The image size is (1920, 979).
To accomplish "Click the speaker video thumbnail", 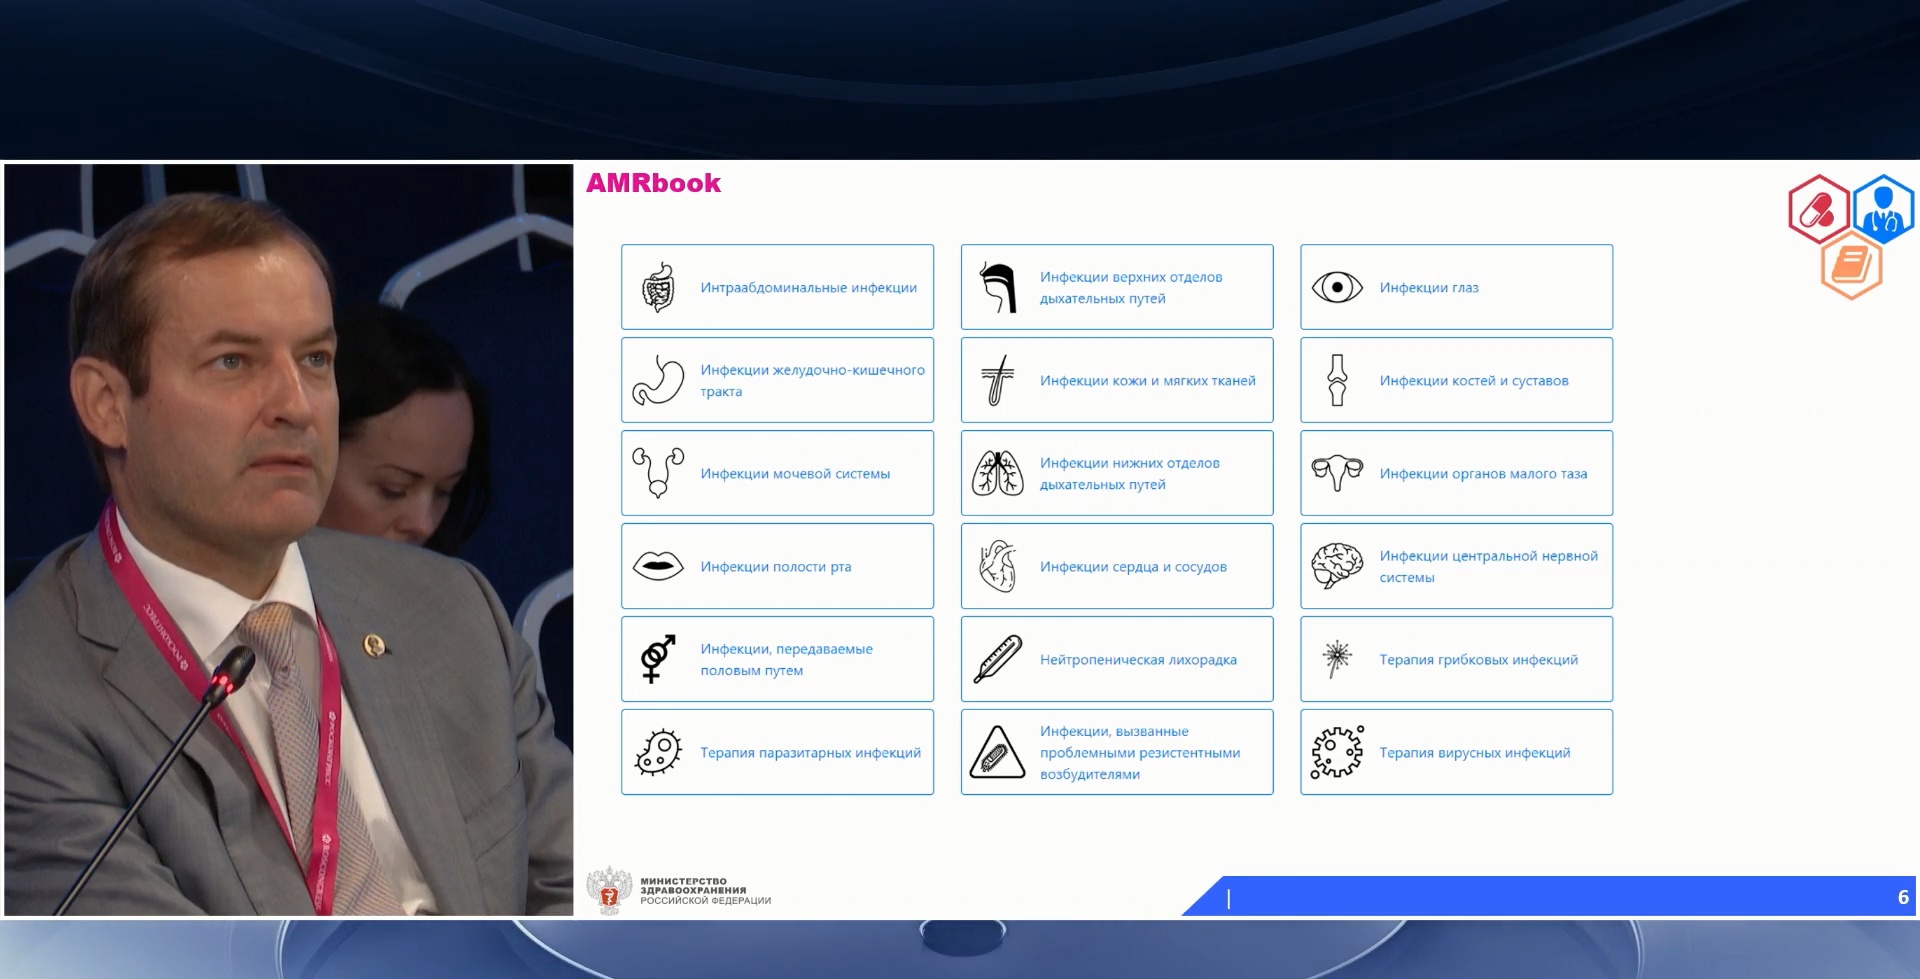I will 289,540.
